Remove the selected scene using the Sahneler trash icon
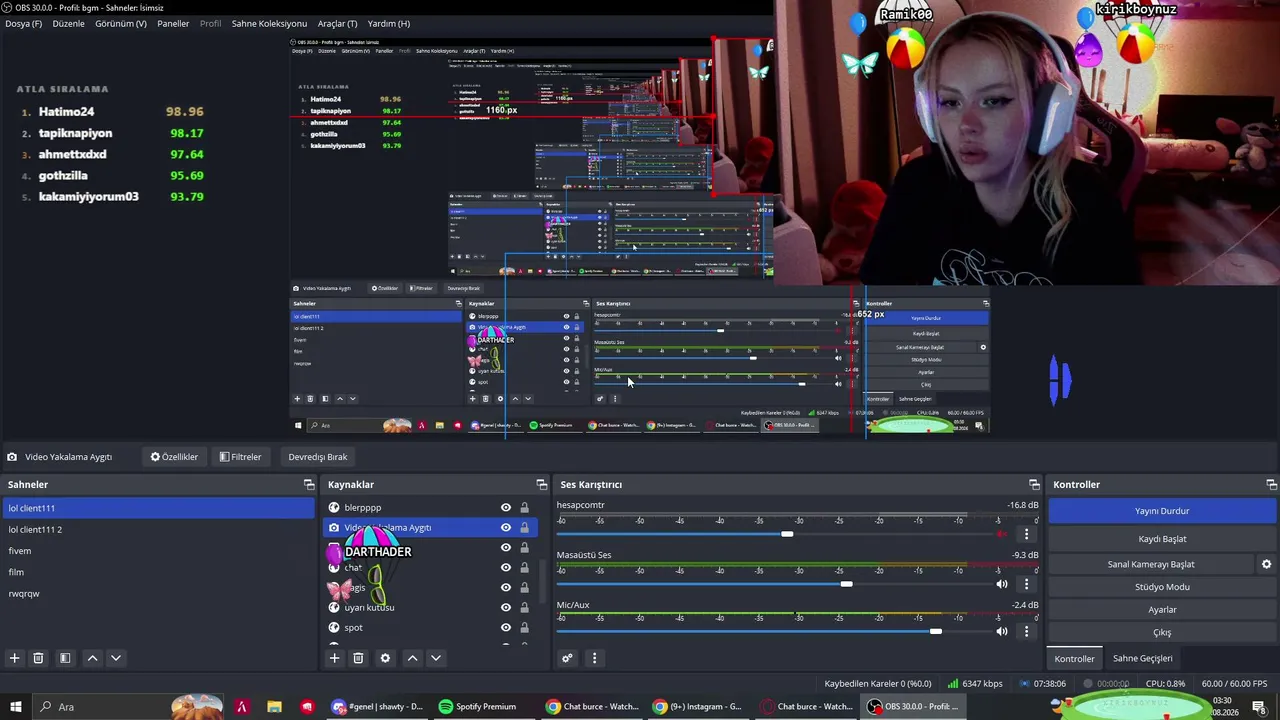This screenshot has height=720, width=1280. point(38,658)
